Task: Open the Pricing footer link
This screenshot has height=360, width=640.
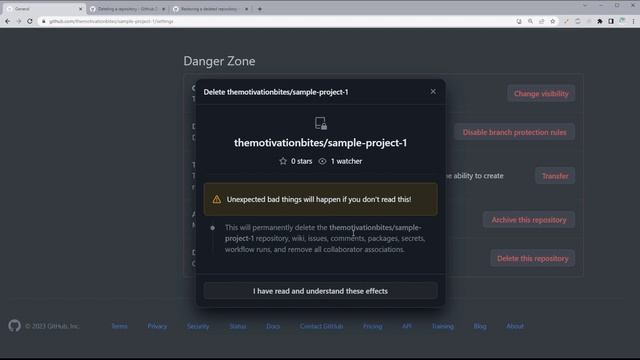Action: [373, 326]
